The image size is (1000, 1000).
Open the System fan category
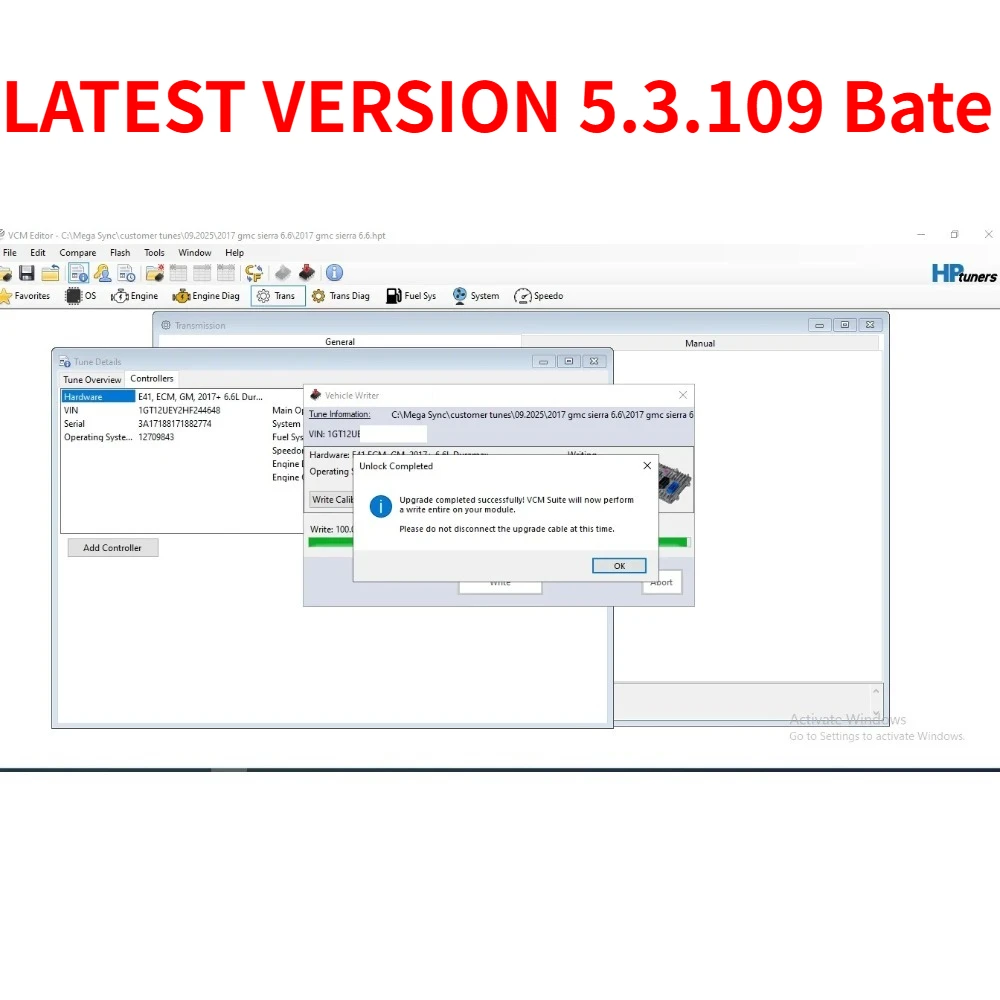[476, 296]
